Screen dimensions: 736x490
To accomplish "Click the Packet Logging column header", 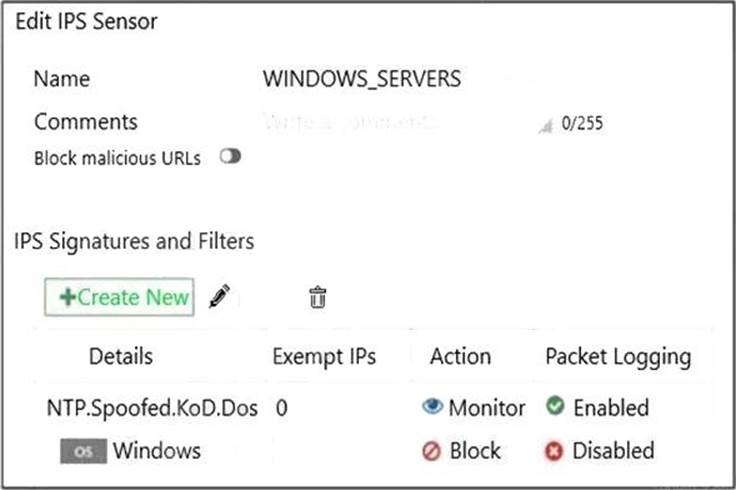I will point(618,357).
